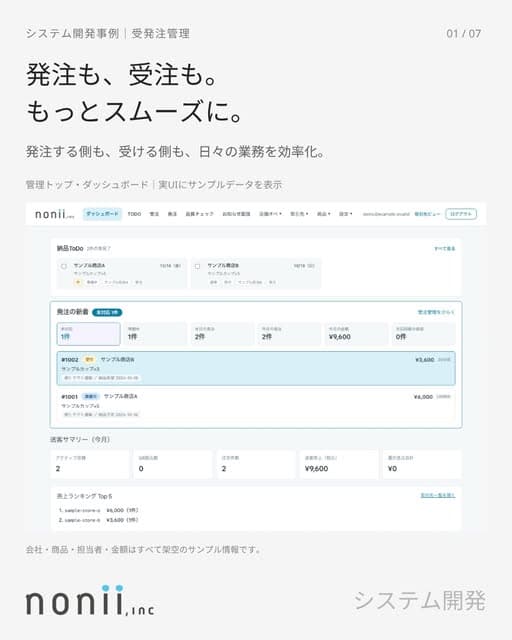Open order row #1002
Viewport: 512px width, 640px height.
click(x=256, y=368)
